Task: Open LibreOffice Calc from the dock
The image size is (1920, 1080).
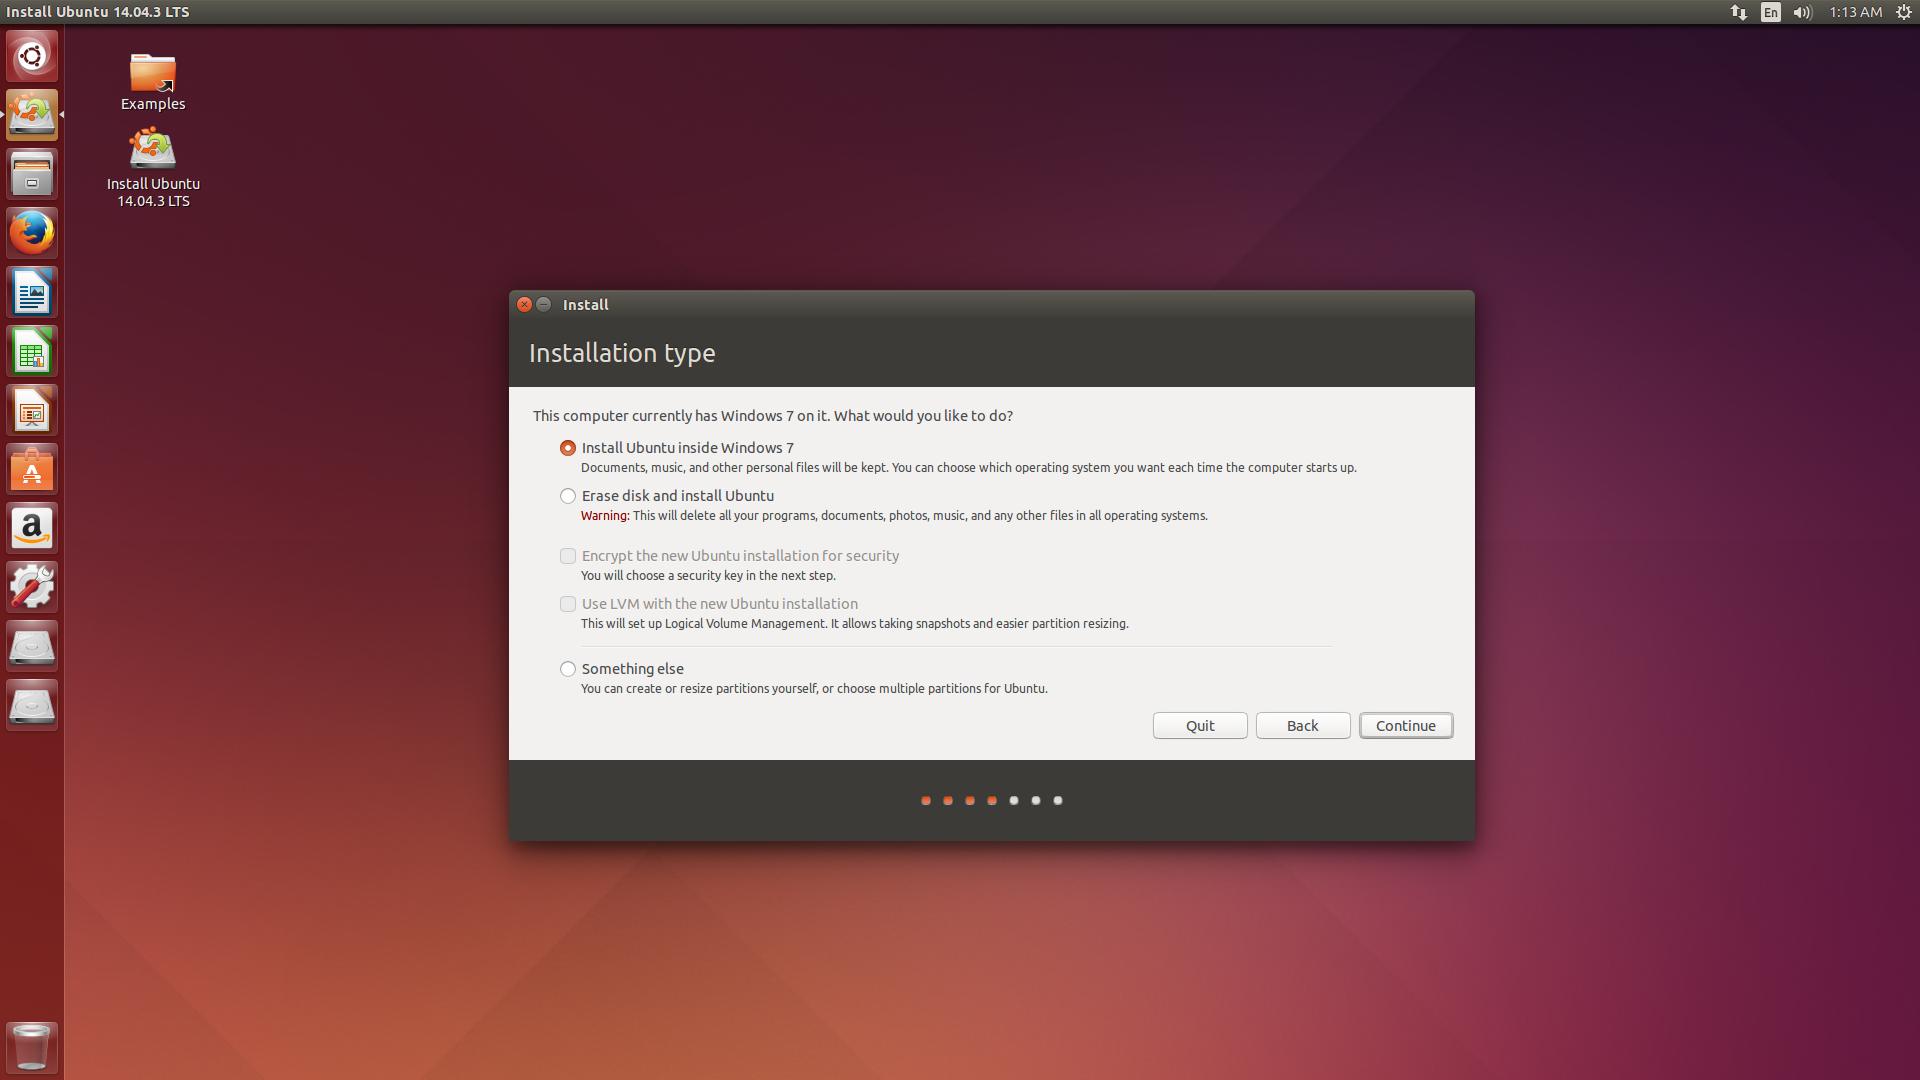Action: [32, 351]
